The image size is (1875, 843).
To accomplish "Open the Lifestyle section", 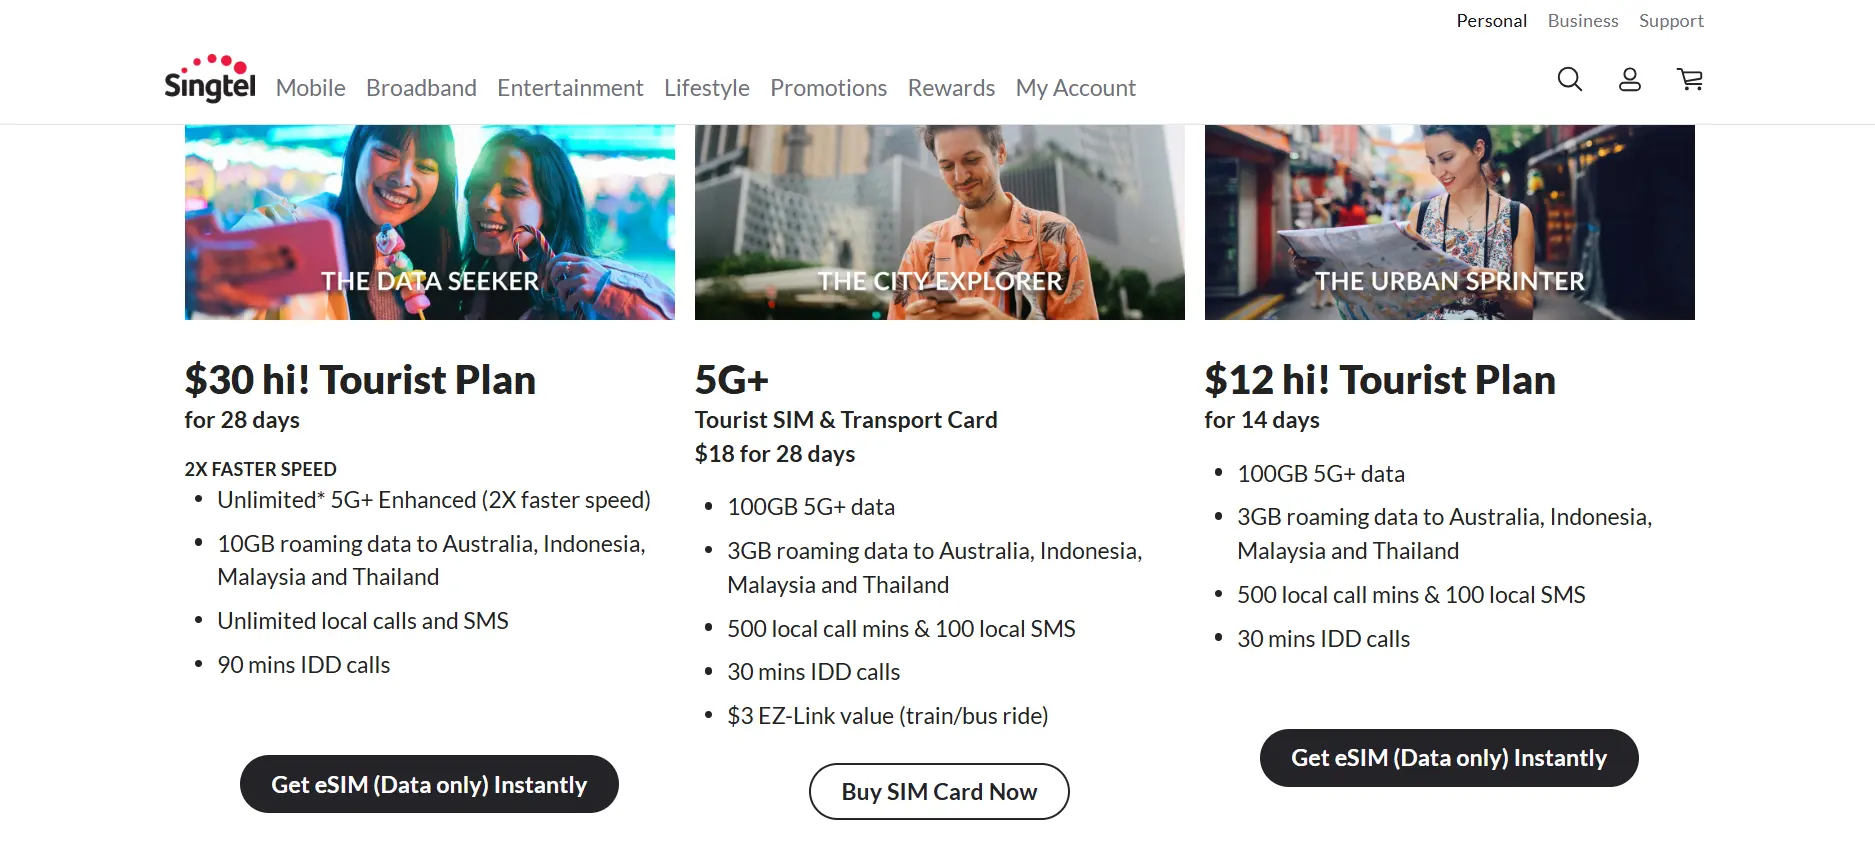I will (x=706, y=88).
